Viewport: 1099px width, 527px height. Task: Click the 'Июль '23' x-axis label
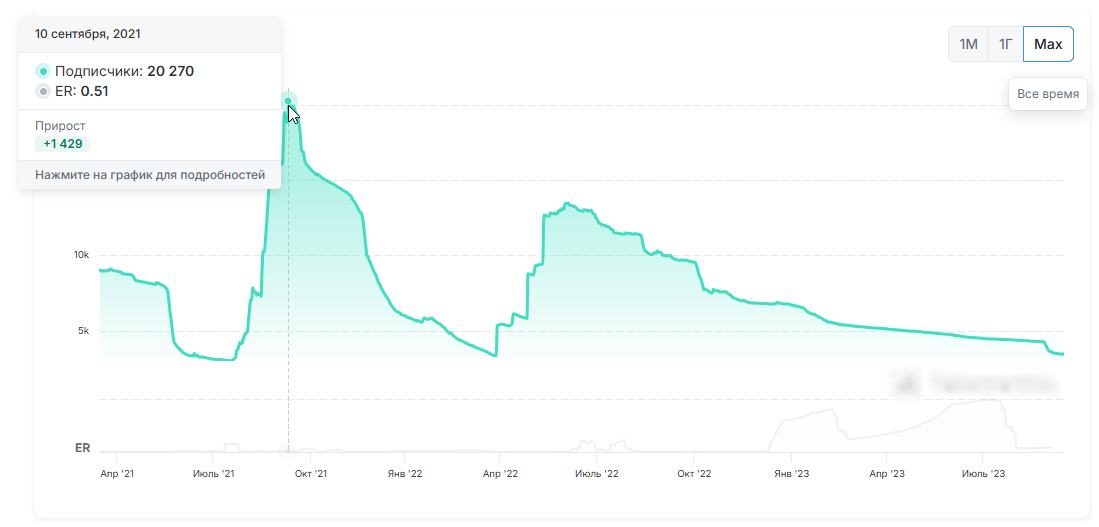pos(982,473)
